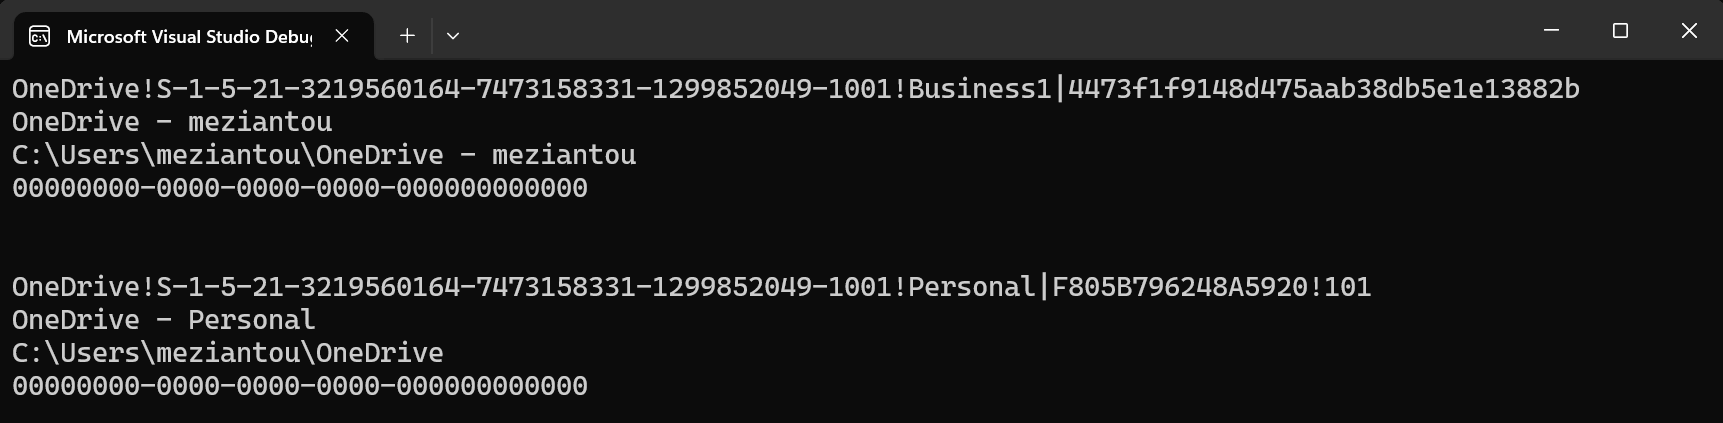Click the last zero GUID line in output
Viewport: 1723px width, 423px height.
coord(300,386)
